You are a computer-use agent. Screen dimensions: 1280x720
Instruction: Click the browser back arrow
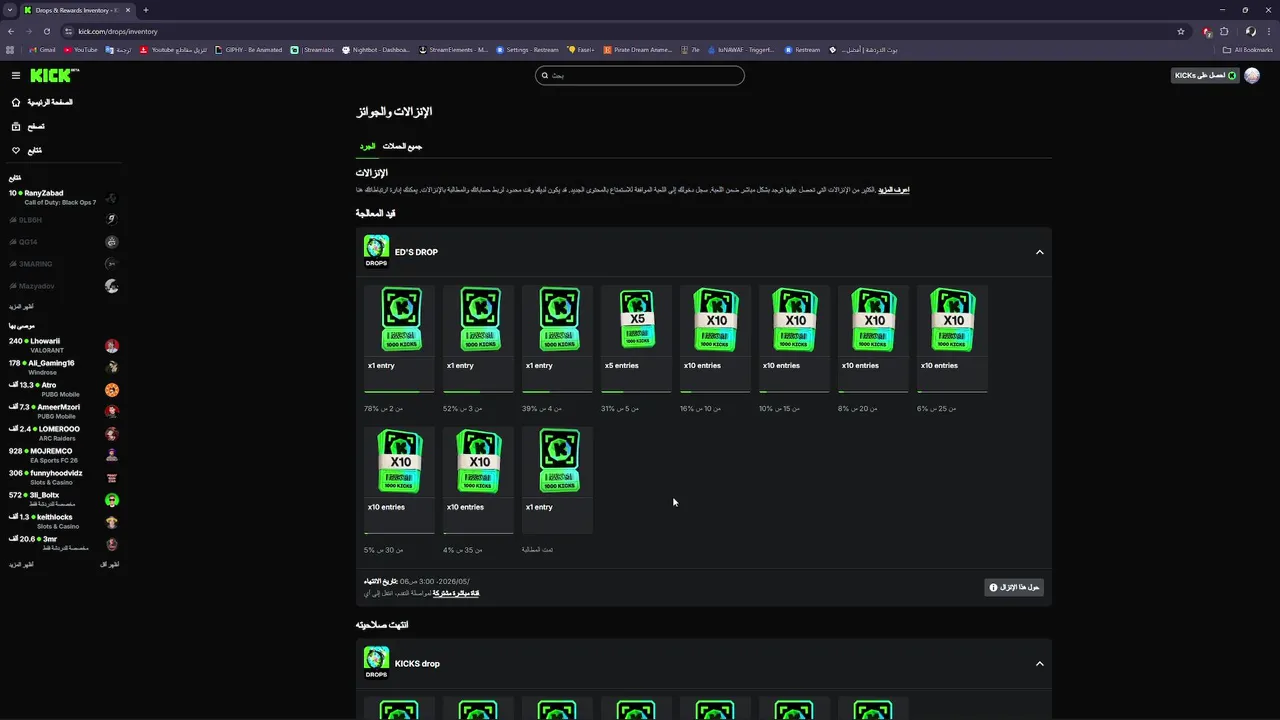(11, 31)
